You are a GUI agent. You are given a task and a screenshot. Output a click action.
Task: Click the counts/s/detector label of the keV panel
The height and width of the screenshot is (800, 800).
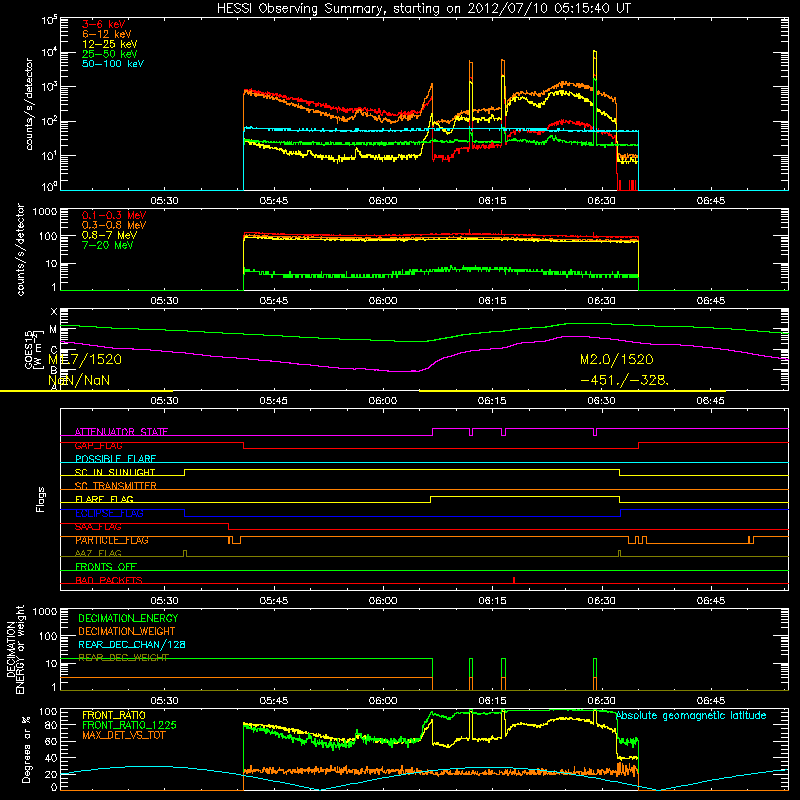[29, 104]
